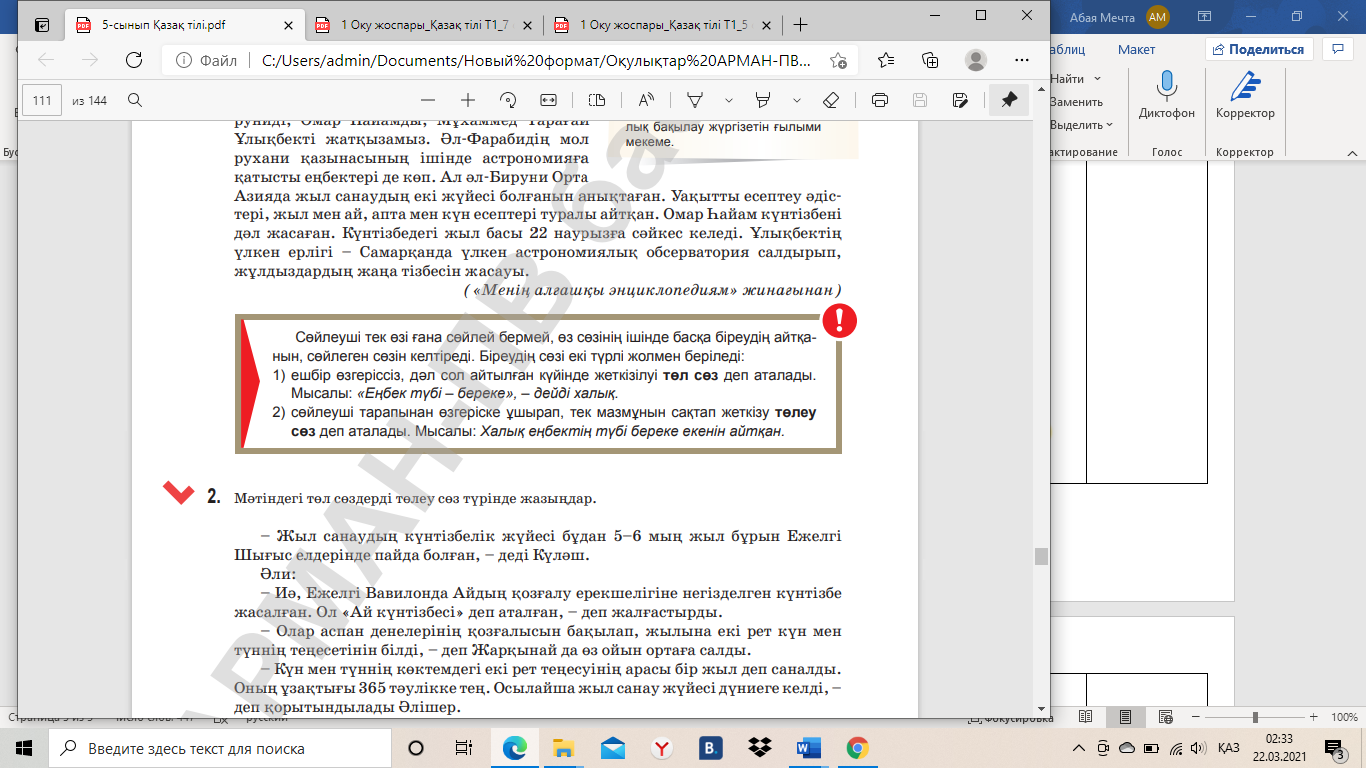The height and width of the screenshot is (768, 1366).
Task: Click the Print icon in PDF toolbar
Action: [880, 100]
